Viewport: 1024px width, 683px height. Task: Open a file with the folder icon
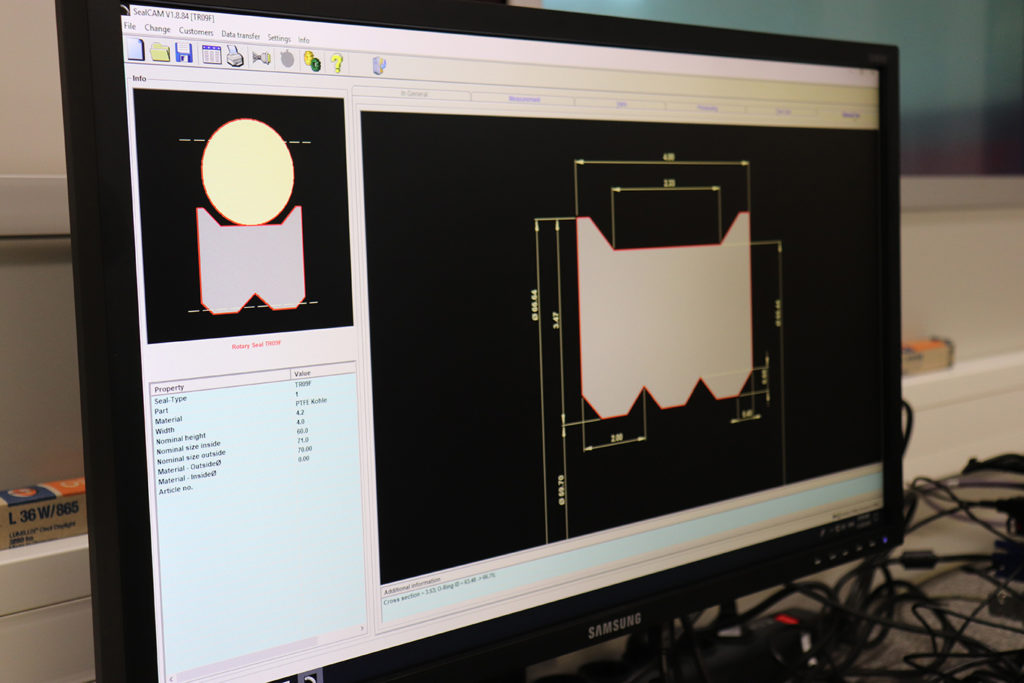point(160,52)
